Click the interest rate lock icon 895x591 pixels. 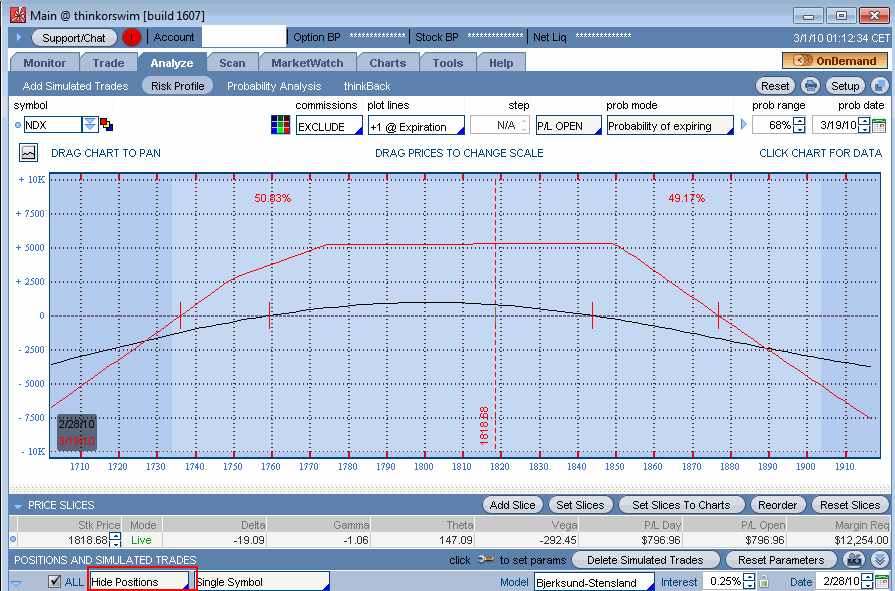tap(763, 582)
